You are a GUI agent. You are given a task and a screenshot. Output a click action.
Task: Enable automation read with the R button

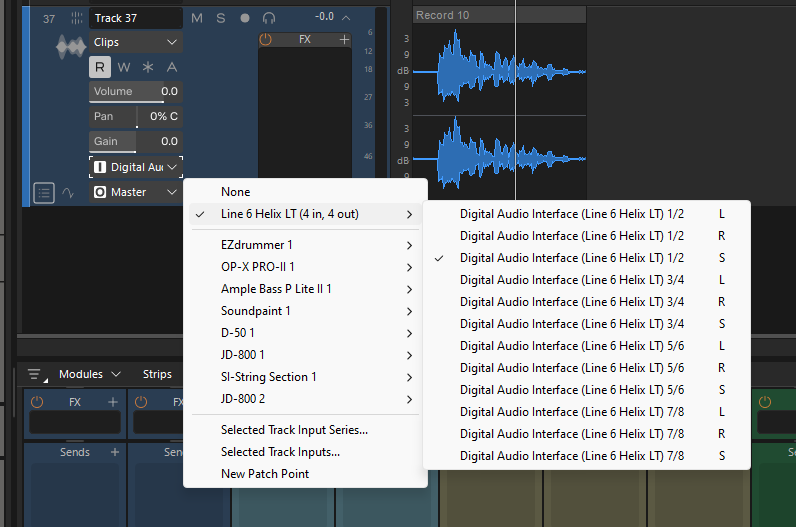point(100,67)
